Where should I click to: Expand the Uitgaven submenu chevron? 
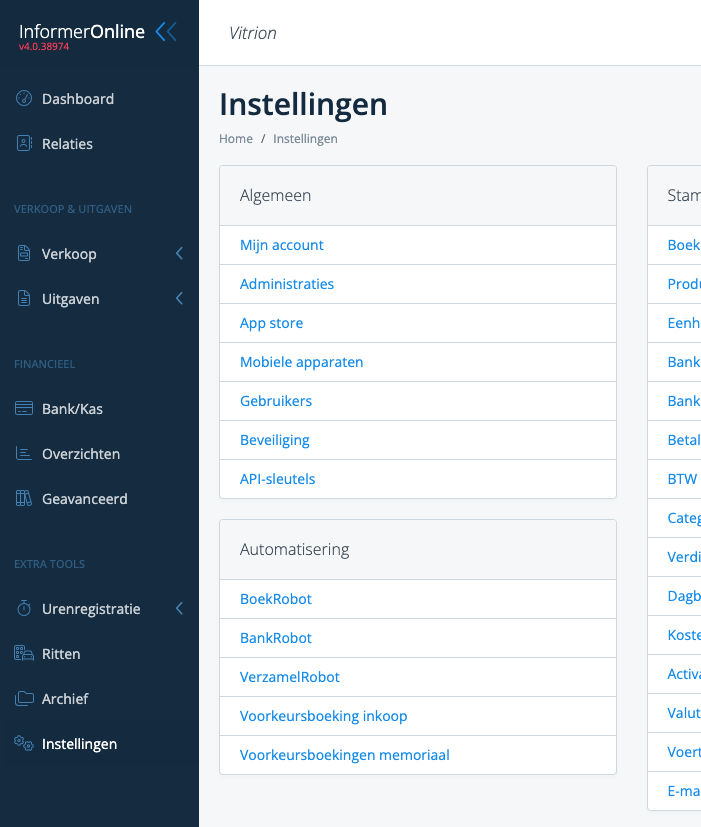click(179, 299)
